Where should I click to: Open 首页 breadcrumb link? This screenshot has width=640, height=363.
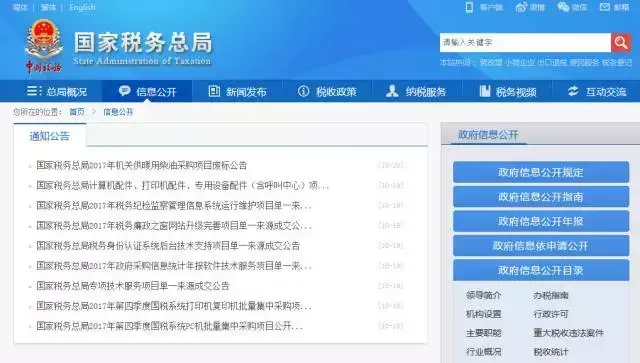77,112
